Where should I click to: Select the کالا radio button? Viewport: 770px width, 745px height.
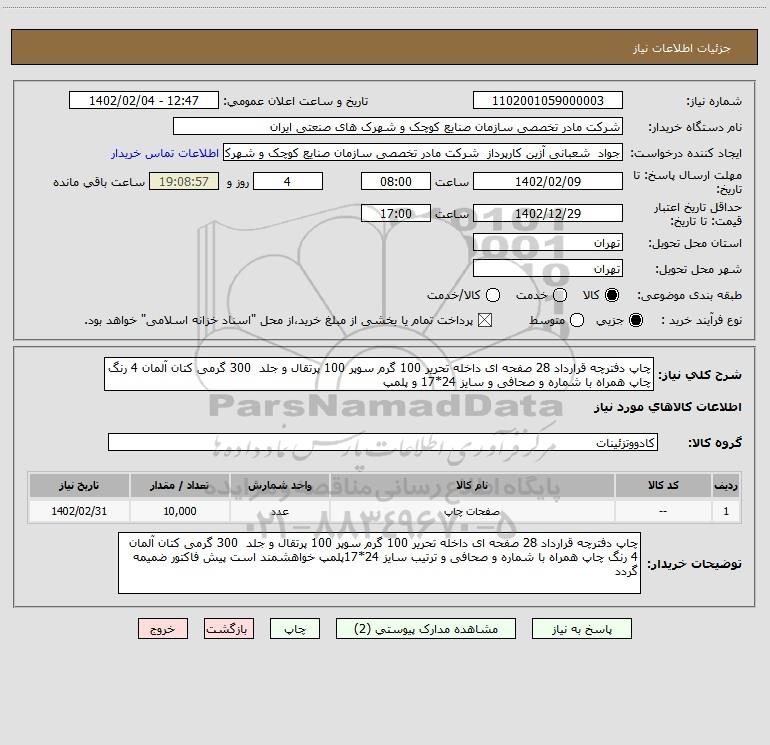[612, 295]
